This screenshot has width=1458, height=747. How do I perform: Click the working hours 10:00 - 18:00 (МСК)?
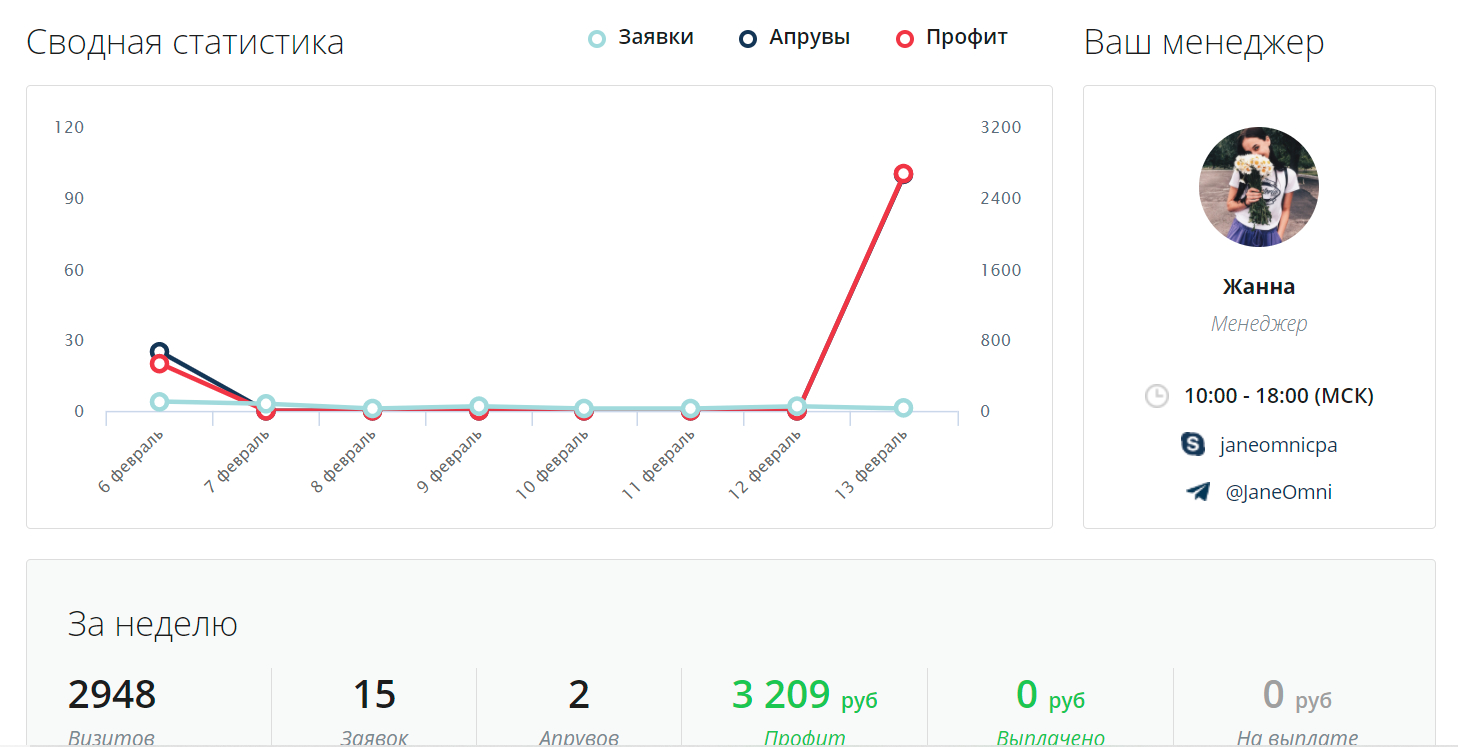click(x=1279, y=396)
